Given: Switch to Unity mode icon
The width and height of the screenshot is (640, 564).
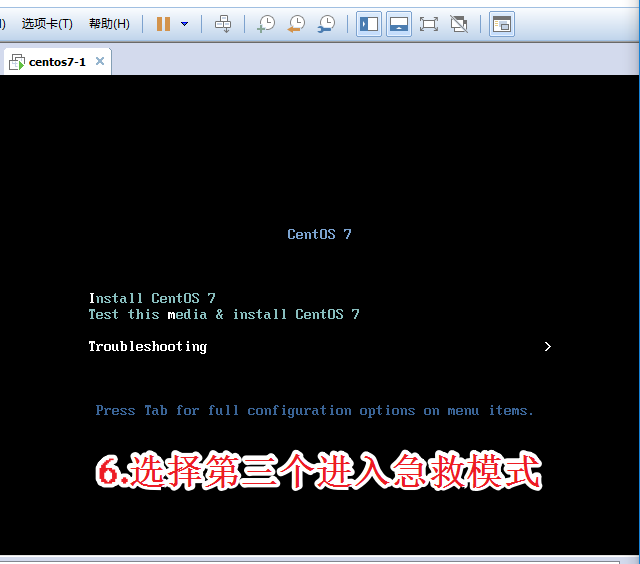Looking at the screenshot, I should tap(459, 24).
